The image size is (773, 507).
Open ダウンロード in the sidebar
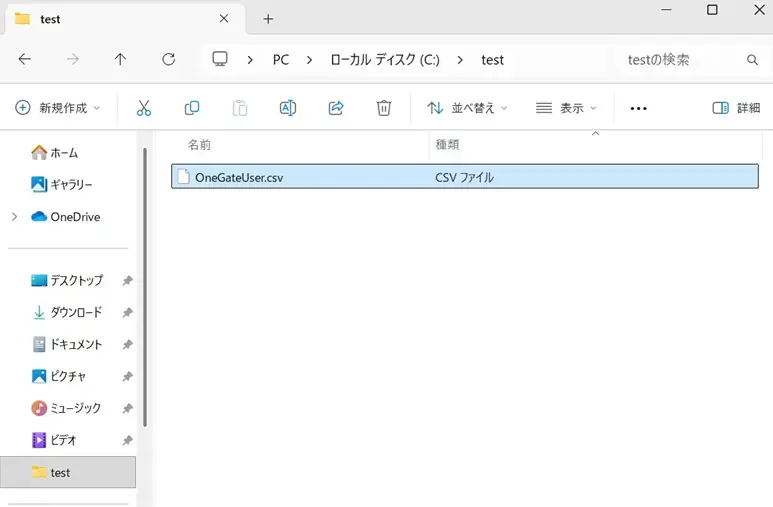click(76, 313)
